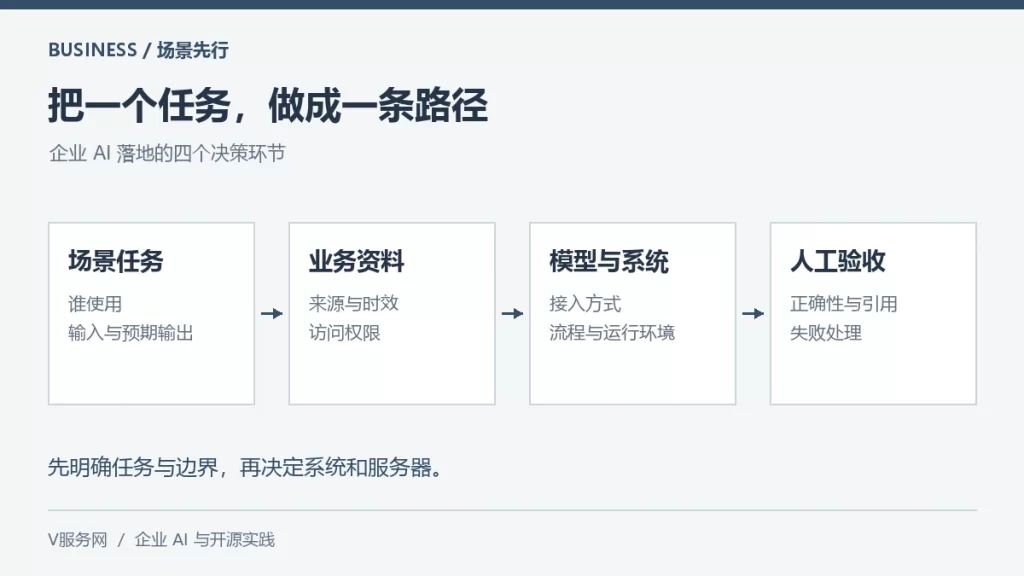Select the "业务资料" card heading

(x=357, y=261)
